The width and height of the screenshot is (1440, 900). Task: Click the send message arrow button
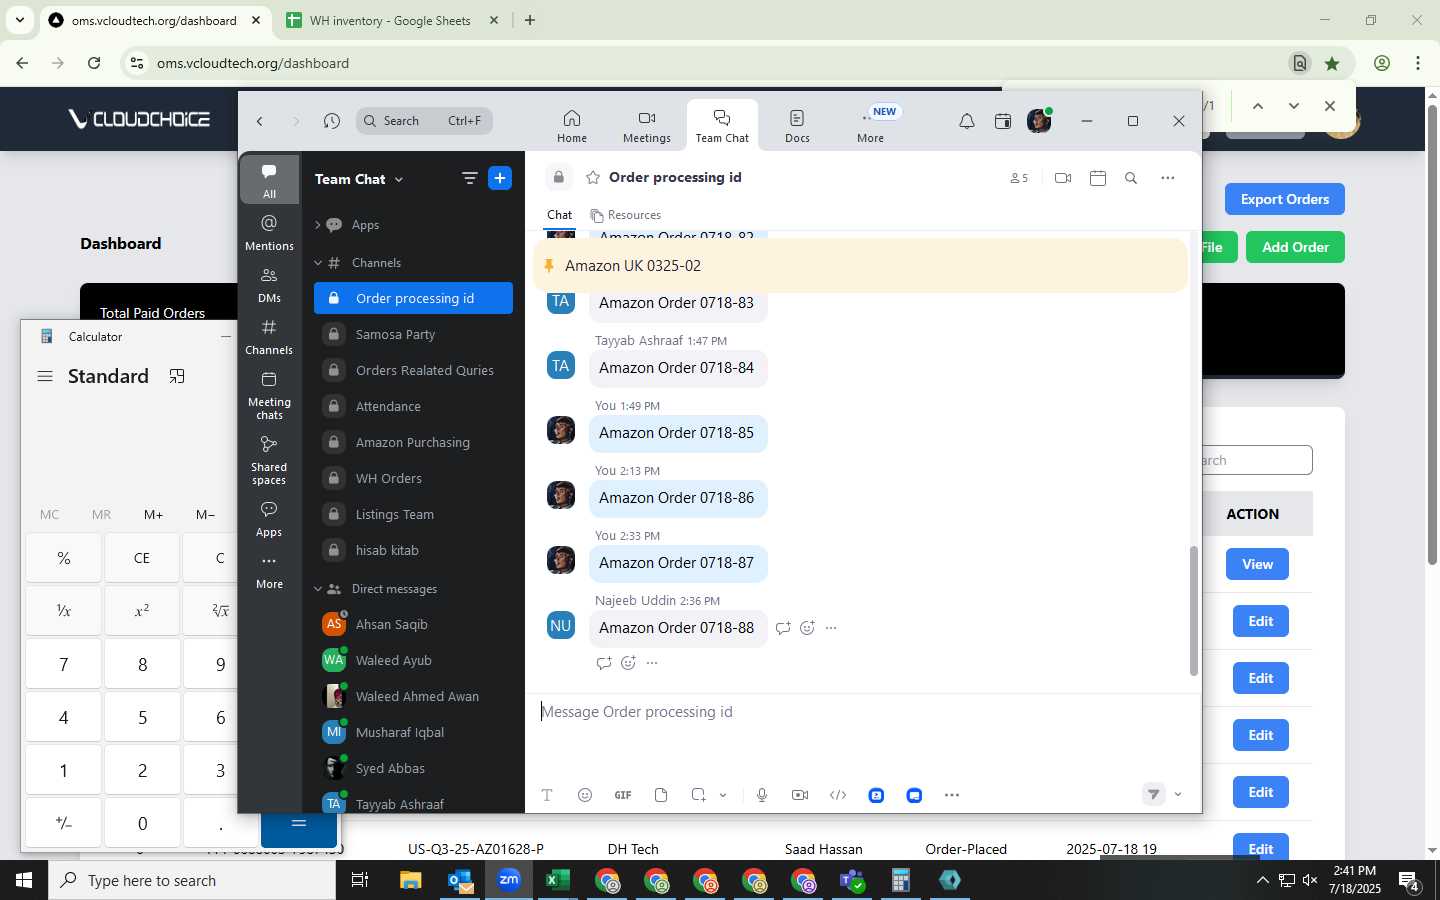(x=1154, y=794)
